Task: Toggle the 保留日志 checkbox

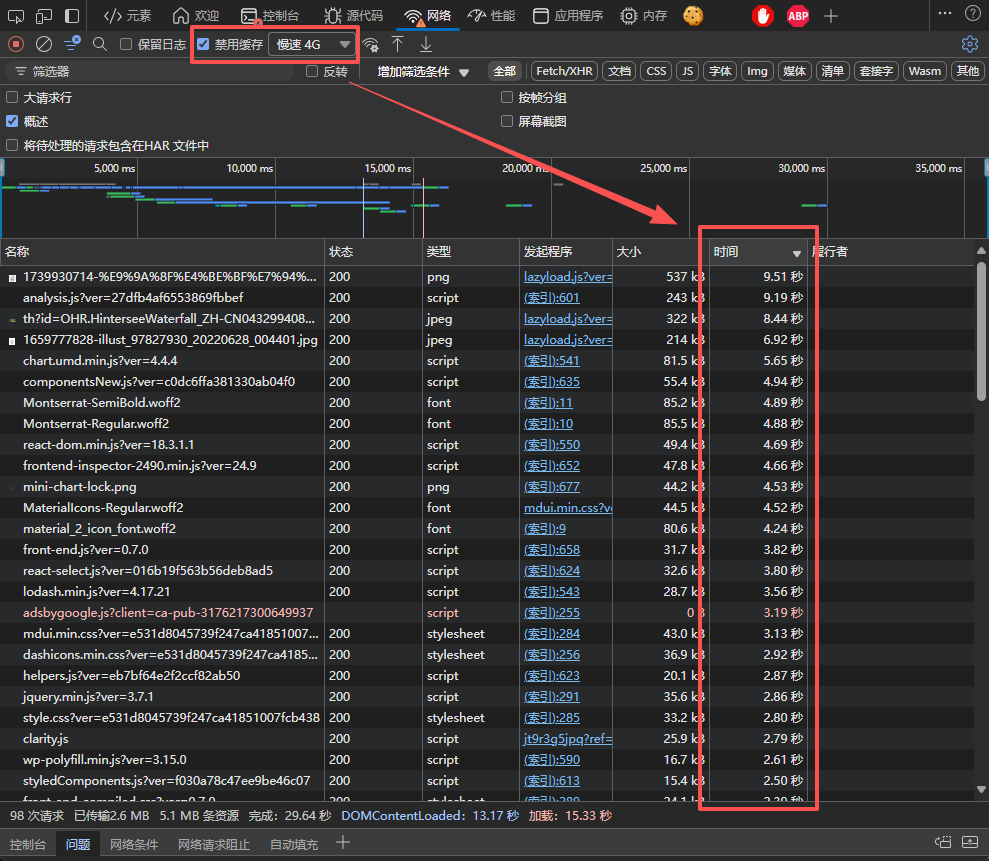Action: (x=126, y=44)
